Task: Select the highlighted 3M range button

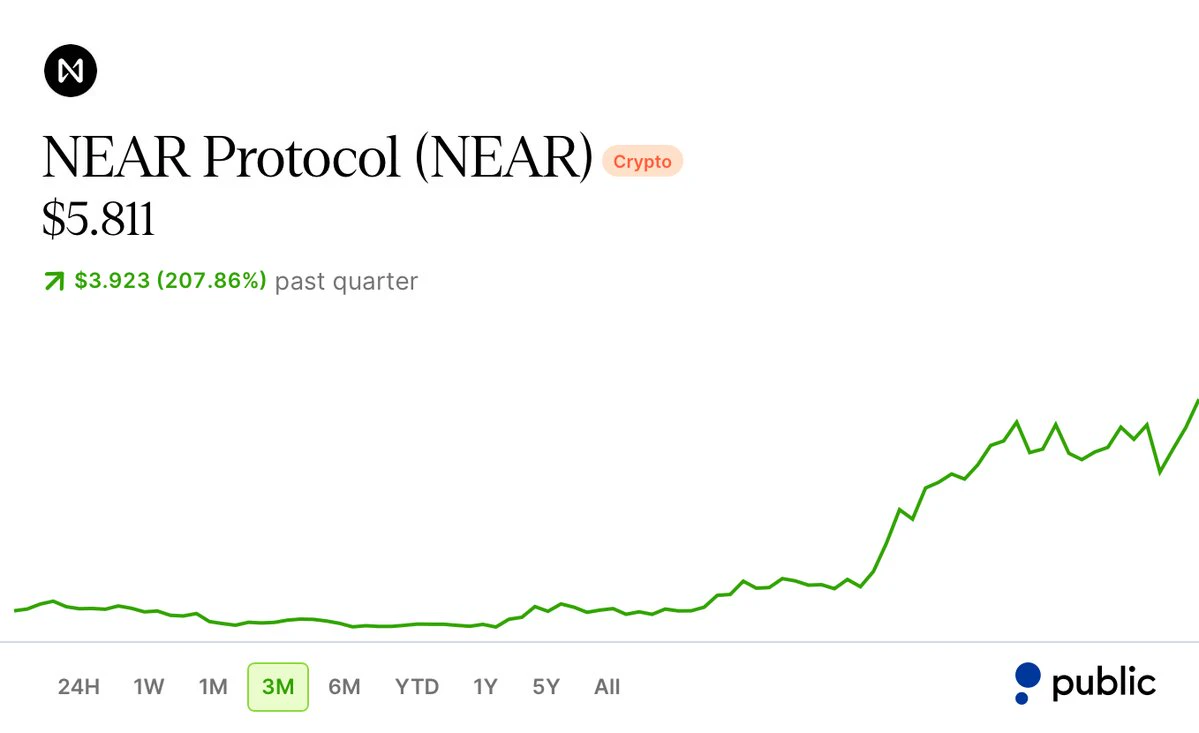Action: (278, 687)
